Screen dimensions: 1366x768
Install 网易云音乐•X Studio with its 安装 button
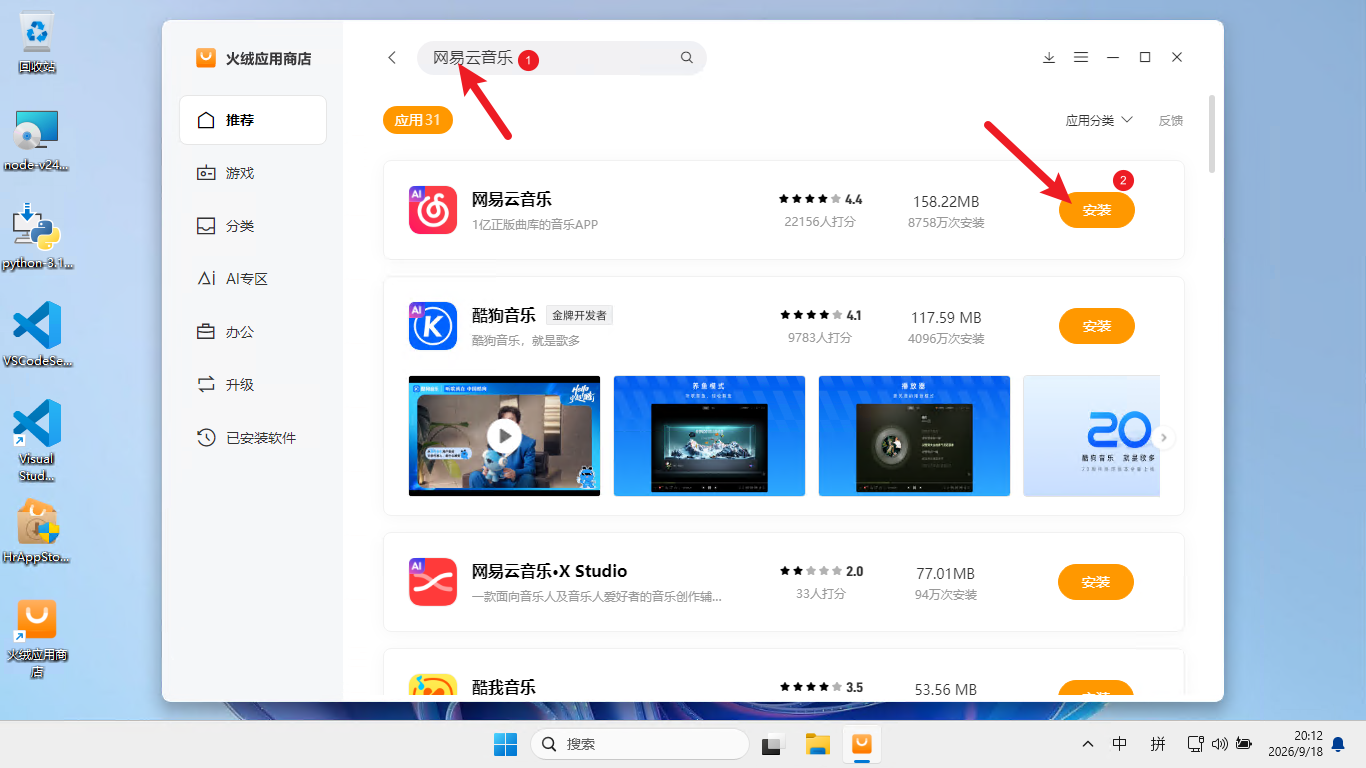(x=1096, y=582)
